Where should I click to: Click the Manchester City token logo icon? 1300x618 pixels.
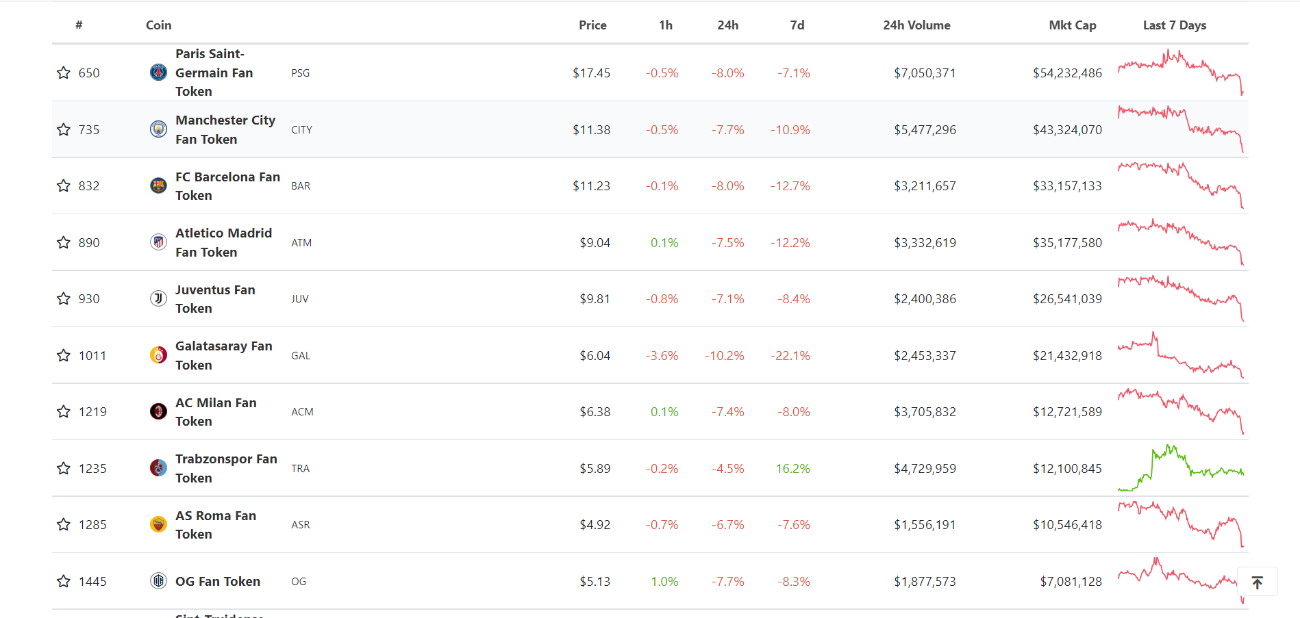[x=158, y=129]
